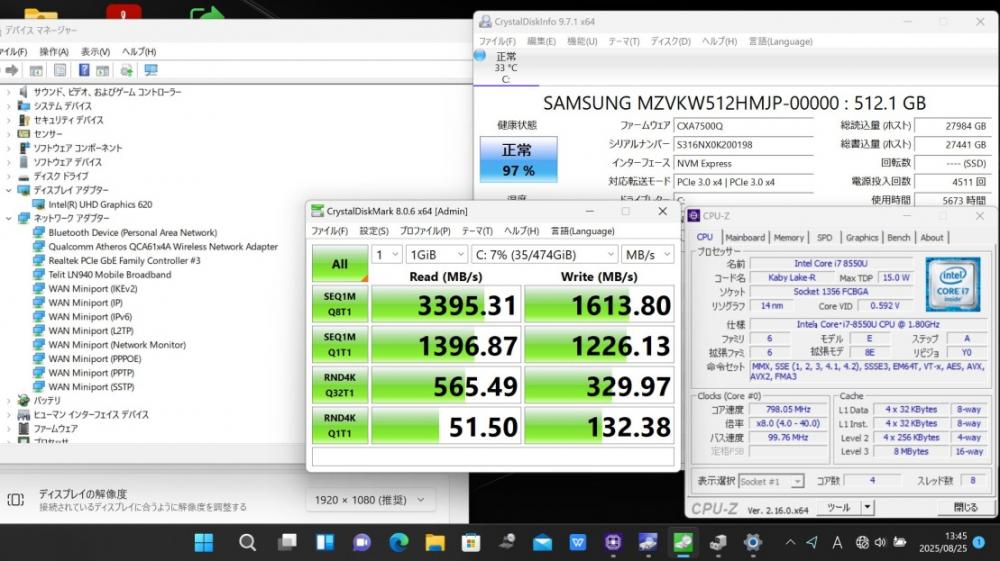This screenshot has width=1000, height=561.
Task: Open File Explorer from taskbar
Action: tap(435, 543)
